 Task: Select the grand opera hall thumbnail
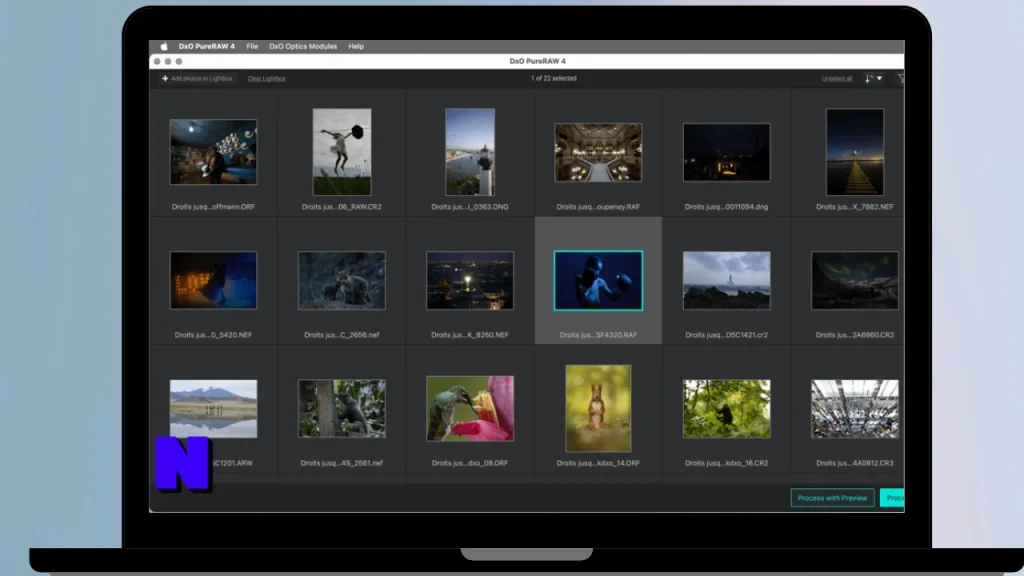point(598,152)
